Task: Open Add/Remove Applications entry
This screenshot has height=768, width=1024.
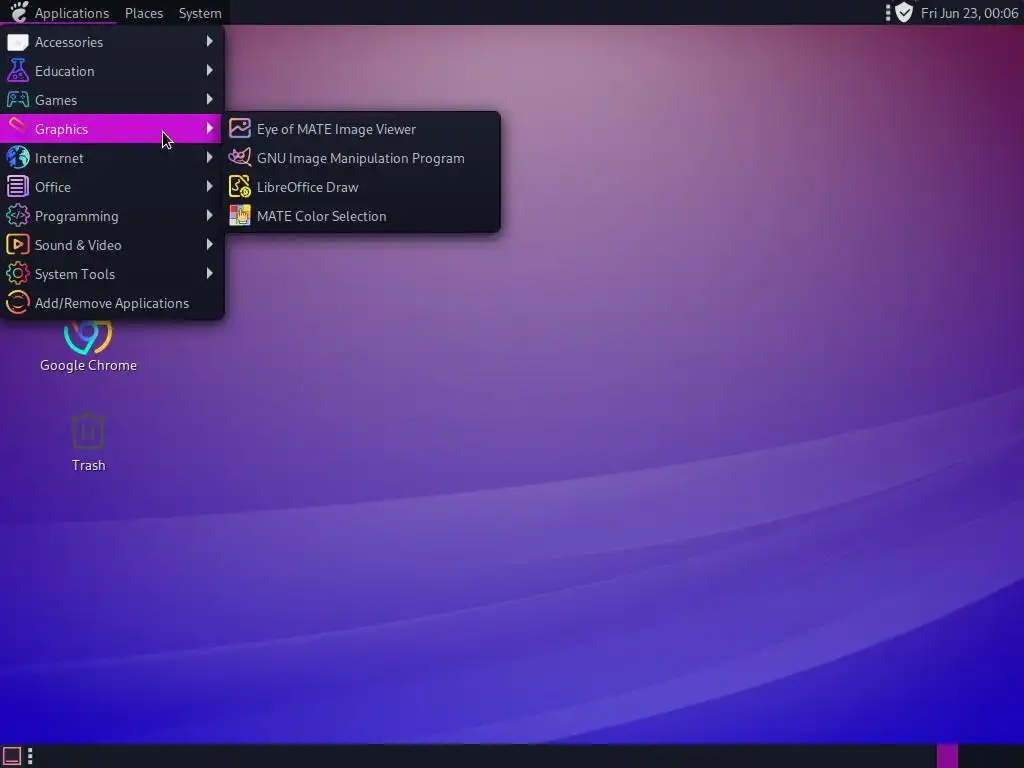Action: pyautogui.click(x=111, y=303)
